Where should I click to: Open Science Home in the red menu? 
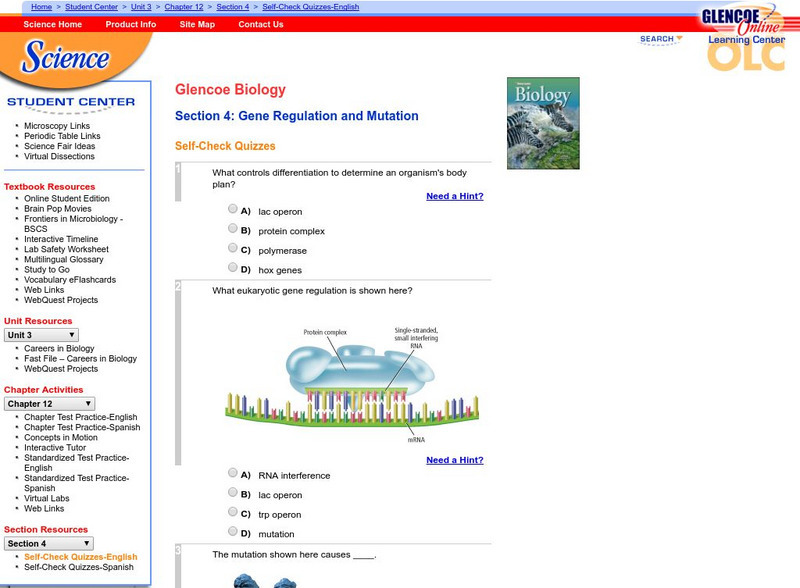53,24
